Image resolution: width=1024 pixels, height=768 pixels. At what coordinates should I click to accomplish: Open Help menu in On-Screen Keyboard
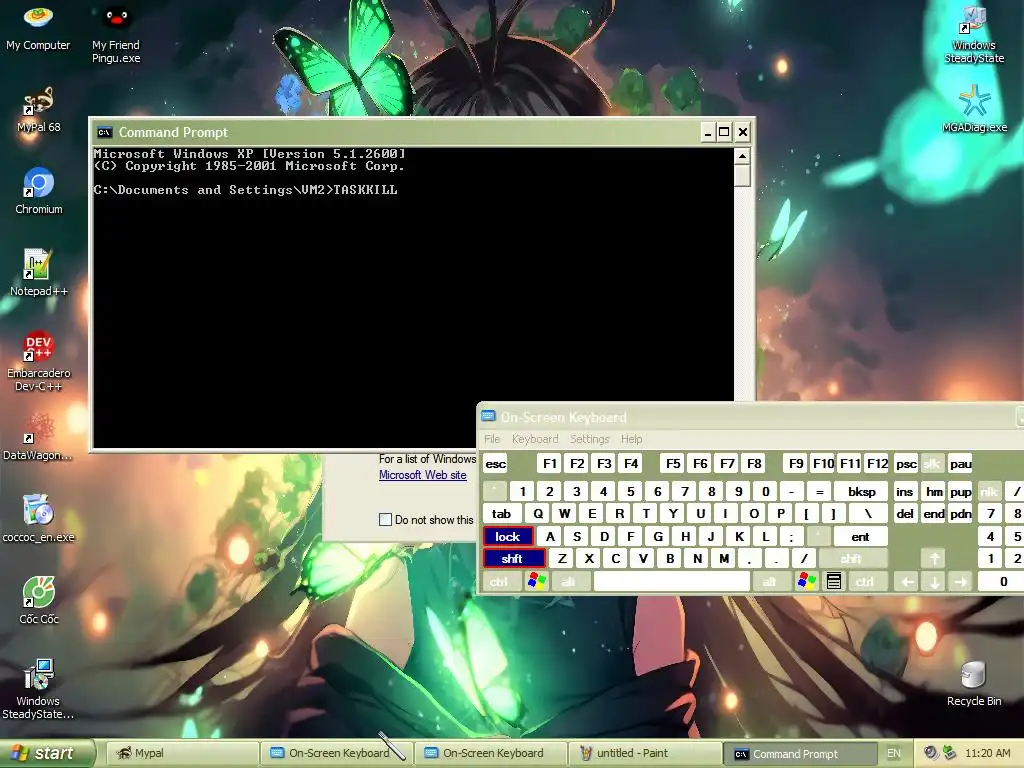(x=632, y=439)
